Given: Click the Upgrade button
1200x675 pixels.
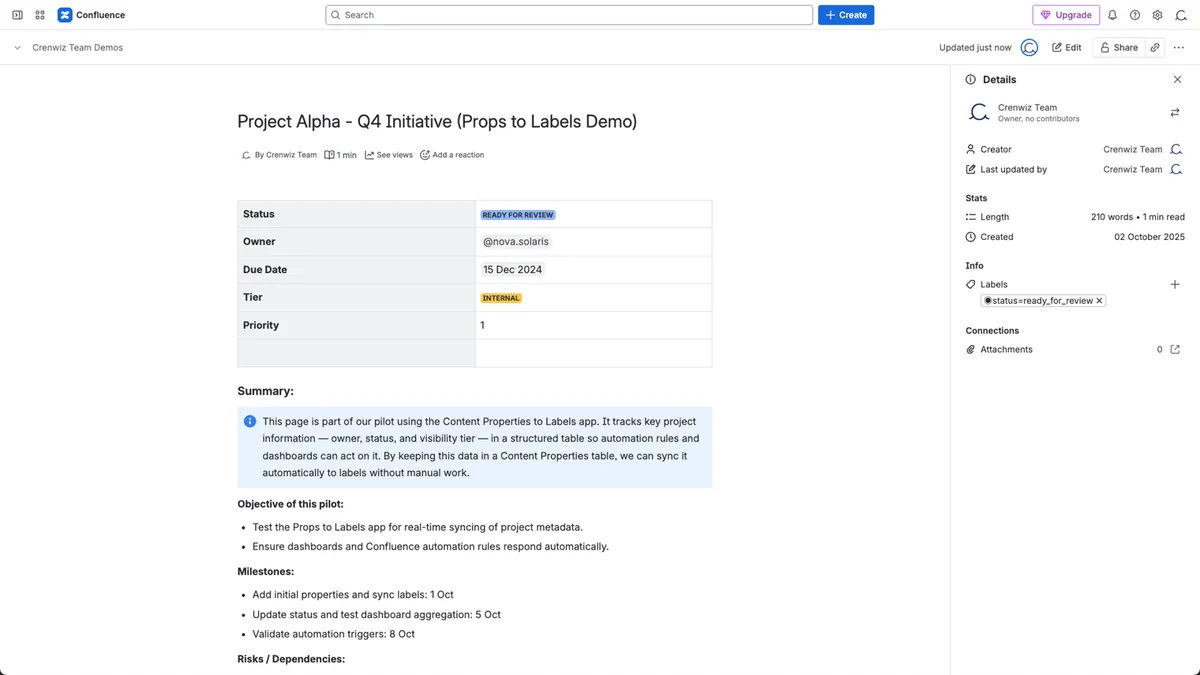Looking at the screenshot, I should [x=1066, y=15].
